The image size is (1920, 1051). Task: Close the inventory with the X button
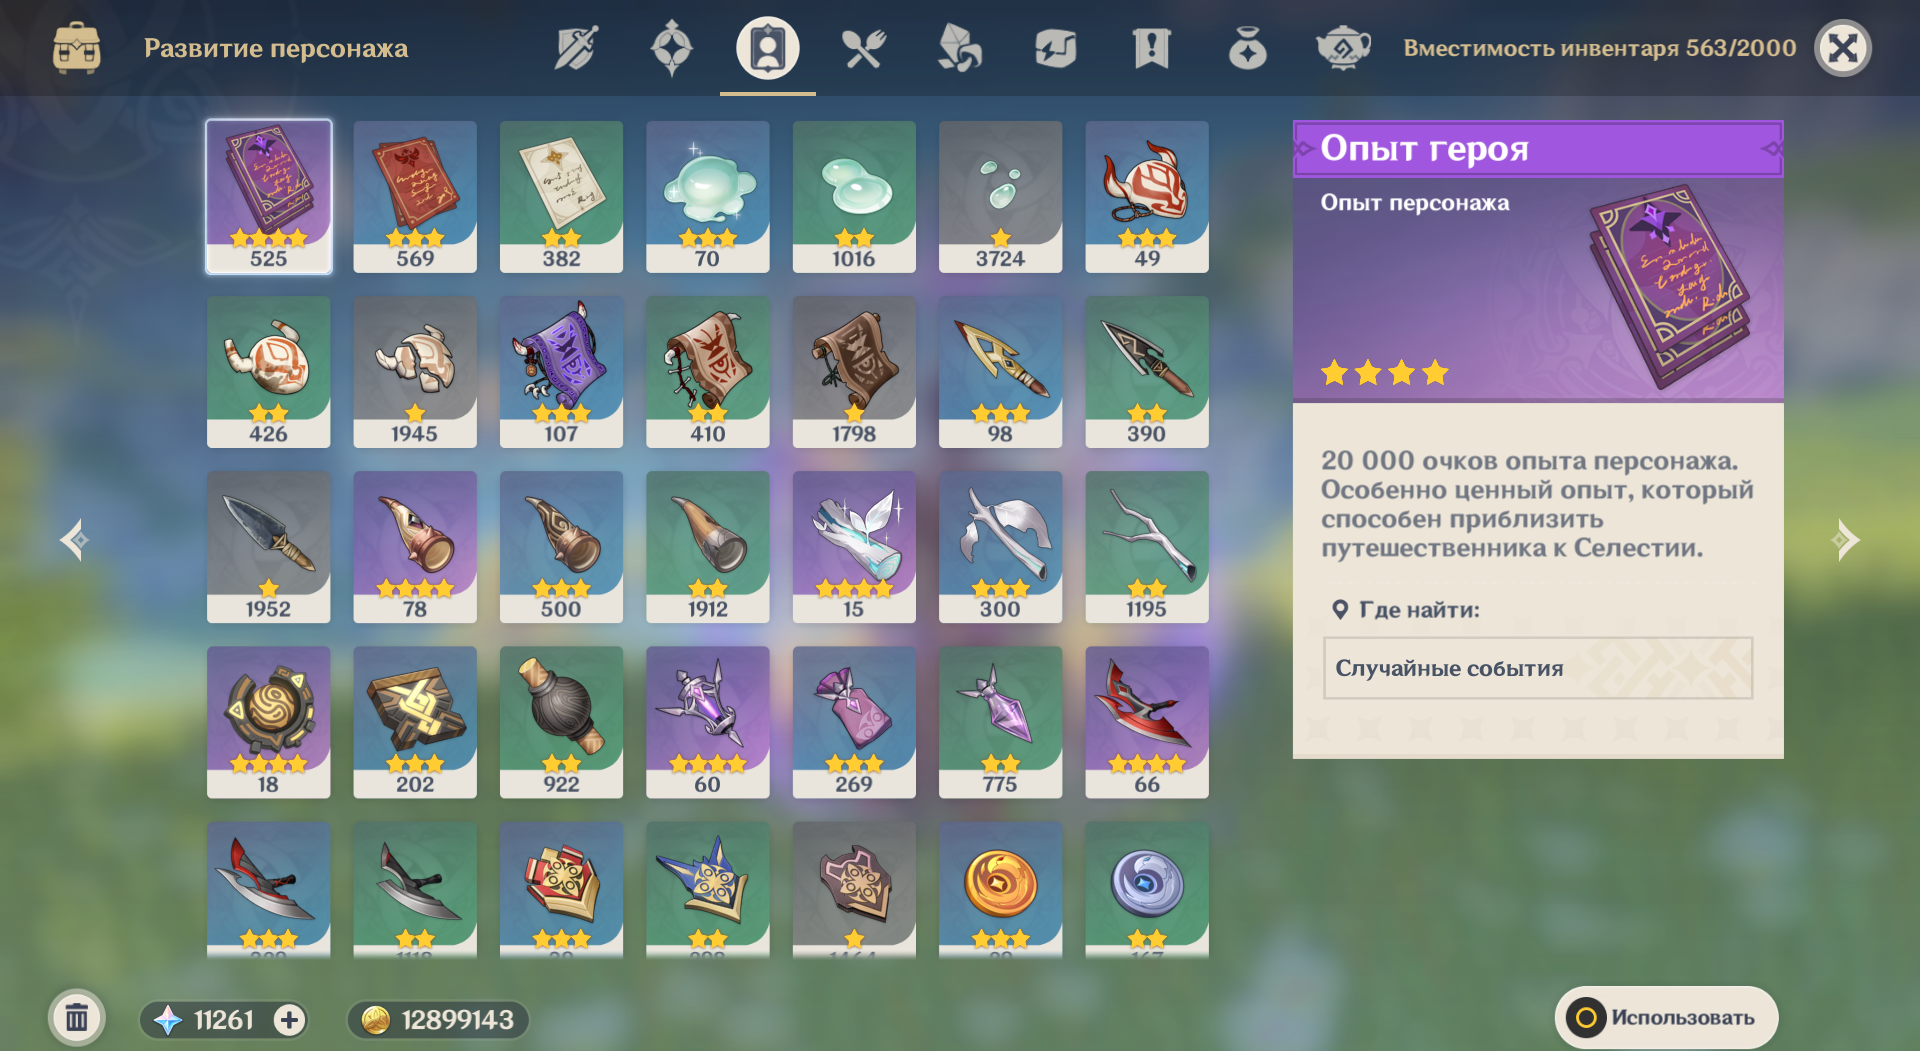click(1843, 48)
